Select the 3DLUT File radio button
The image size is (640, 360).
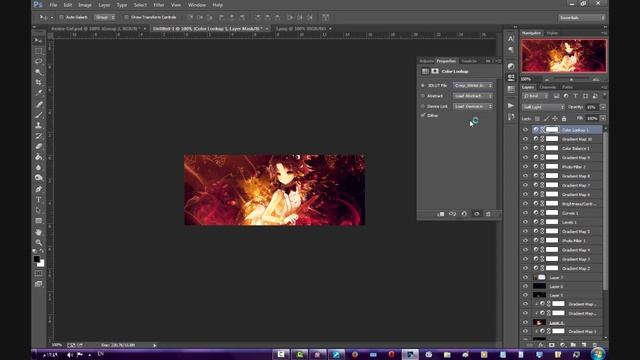(x=423, y=85)
